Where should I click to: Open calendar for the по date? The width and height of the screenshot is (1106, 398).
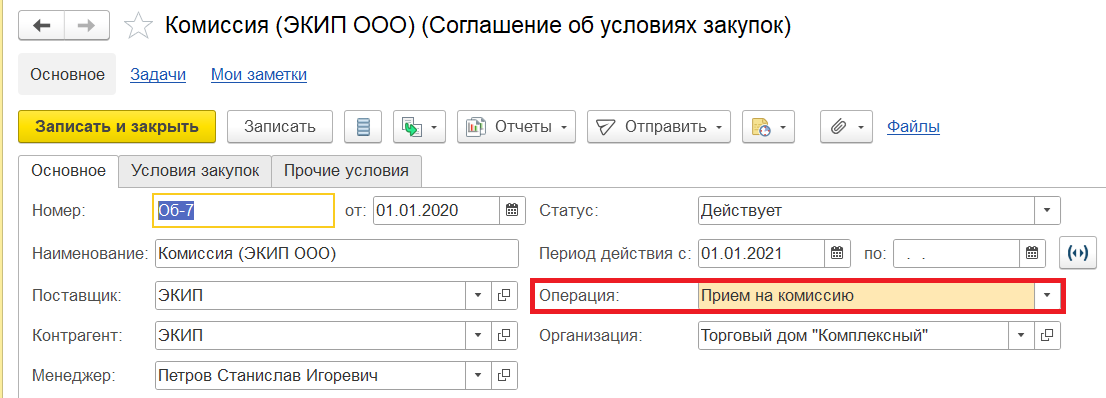tap(1032, 254)
